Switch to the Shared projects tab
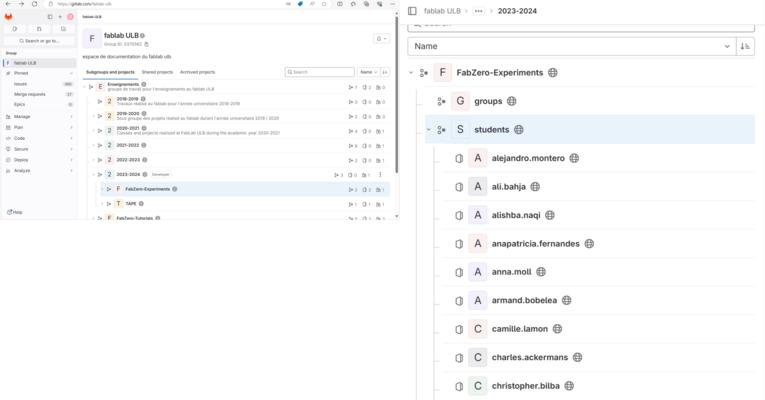Viewport: 765px width, 400px height. pos(157,72)
